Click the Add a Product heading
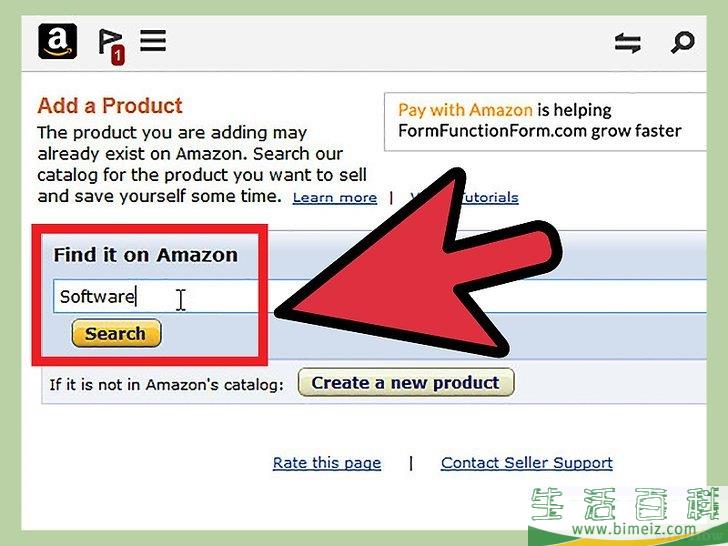Image resolution: width=728 pixels, height=546 pixels. click(110, 106)
